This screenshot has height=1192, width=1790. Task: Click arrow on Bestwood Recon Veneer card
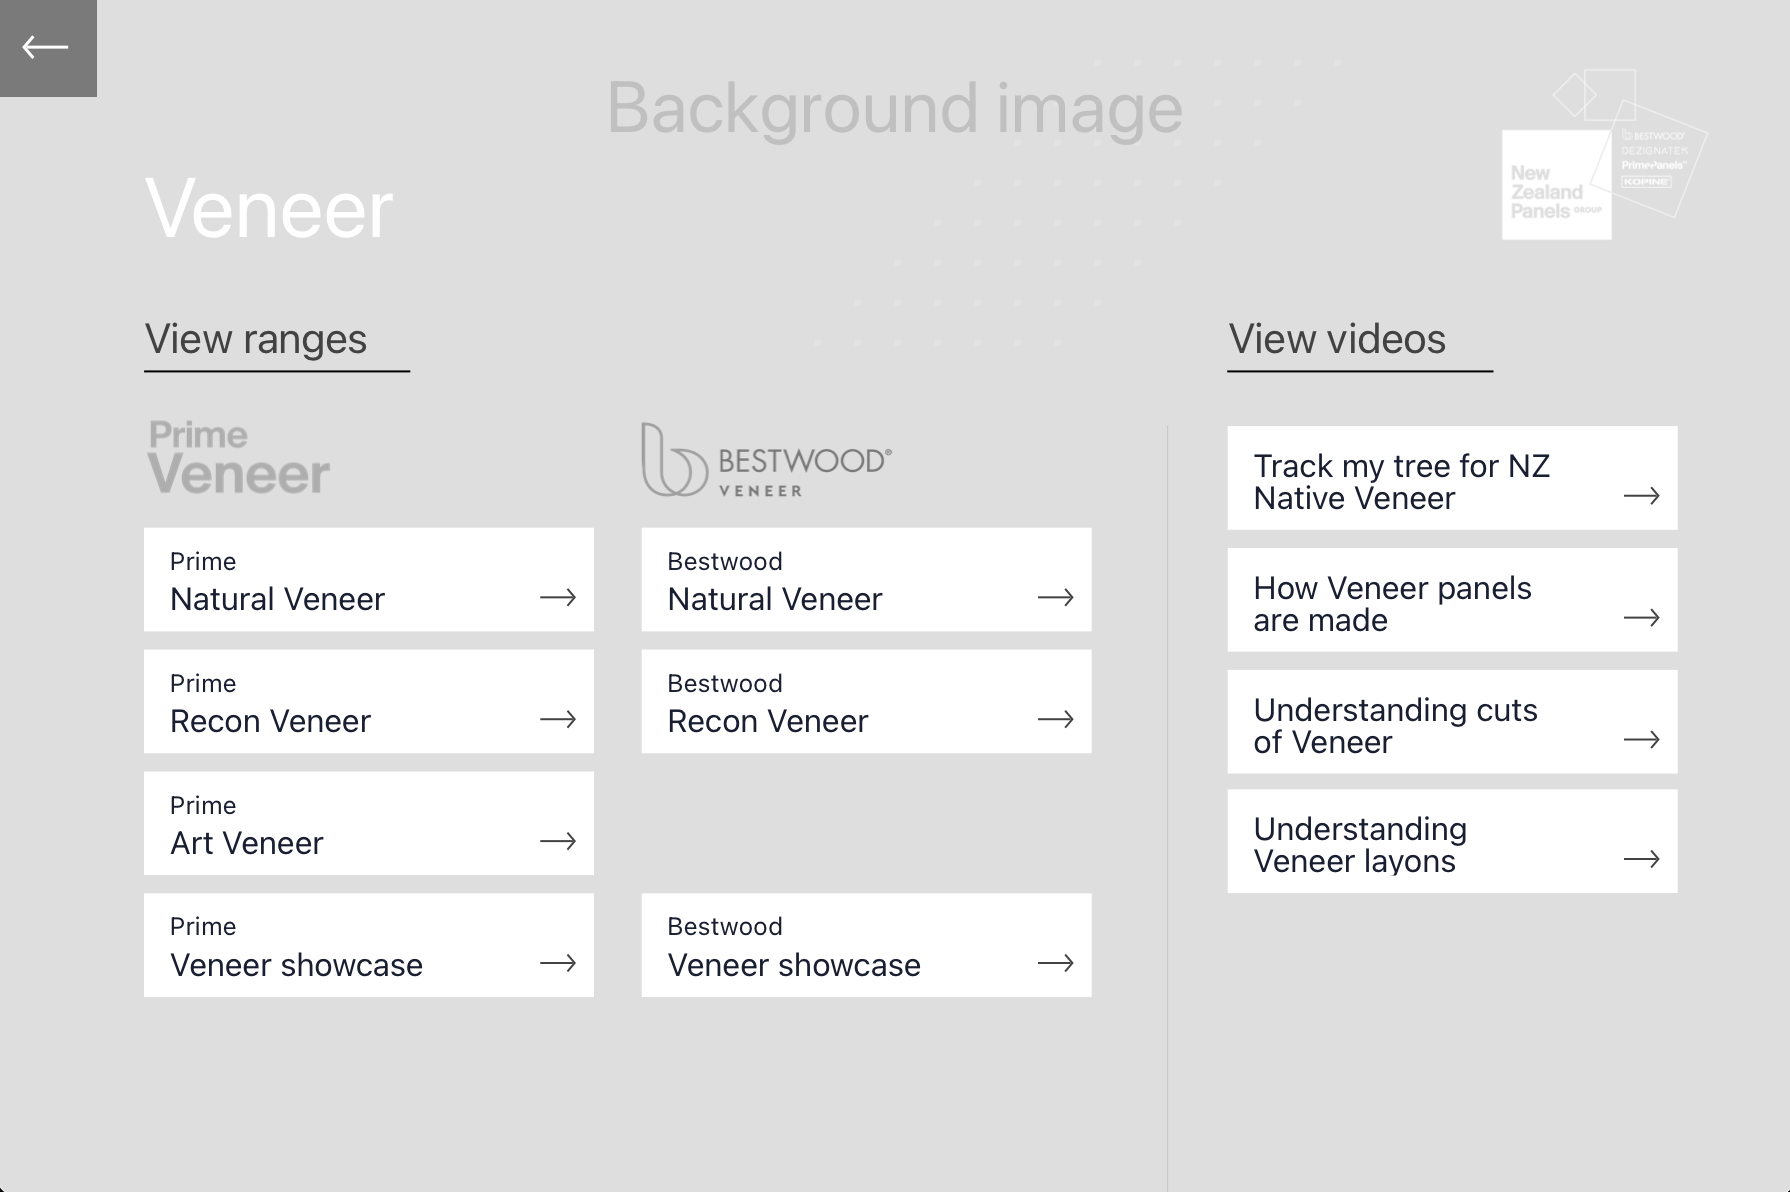coord(1056,719)
